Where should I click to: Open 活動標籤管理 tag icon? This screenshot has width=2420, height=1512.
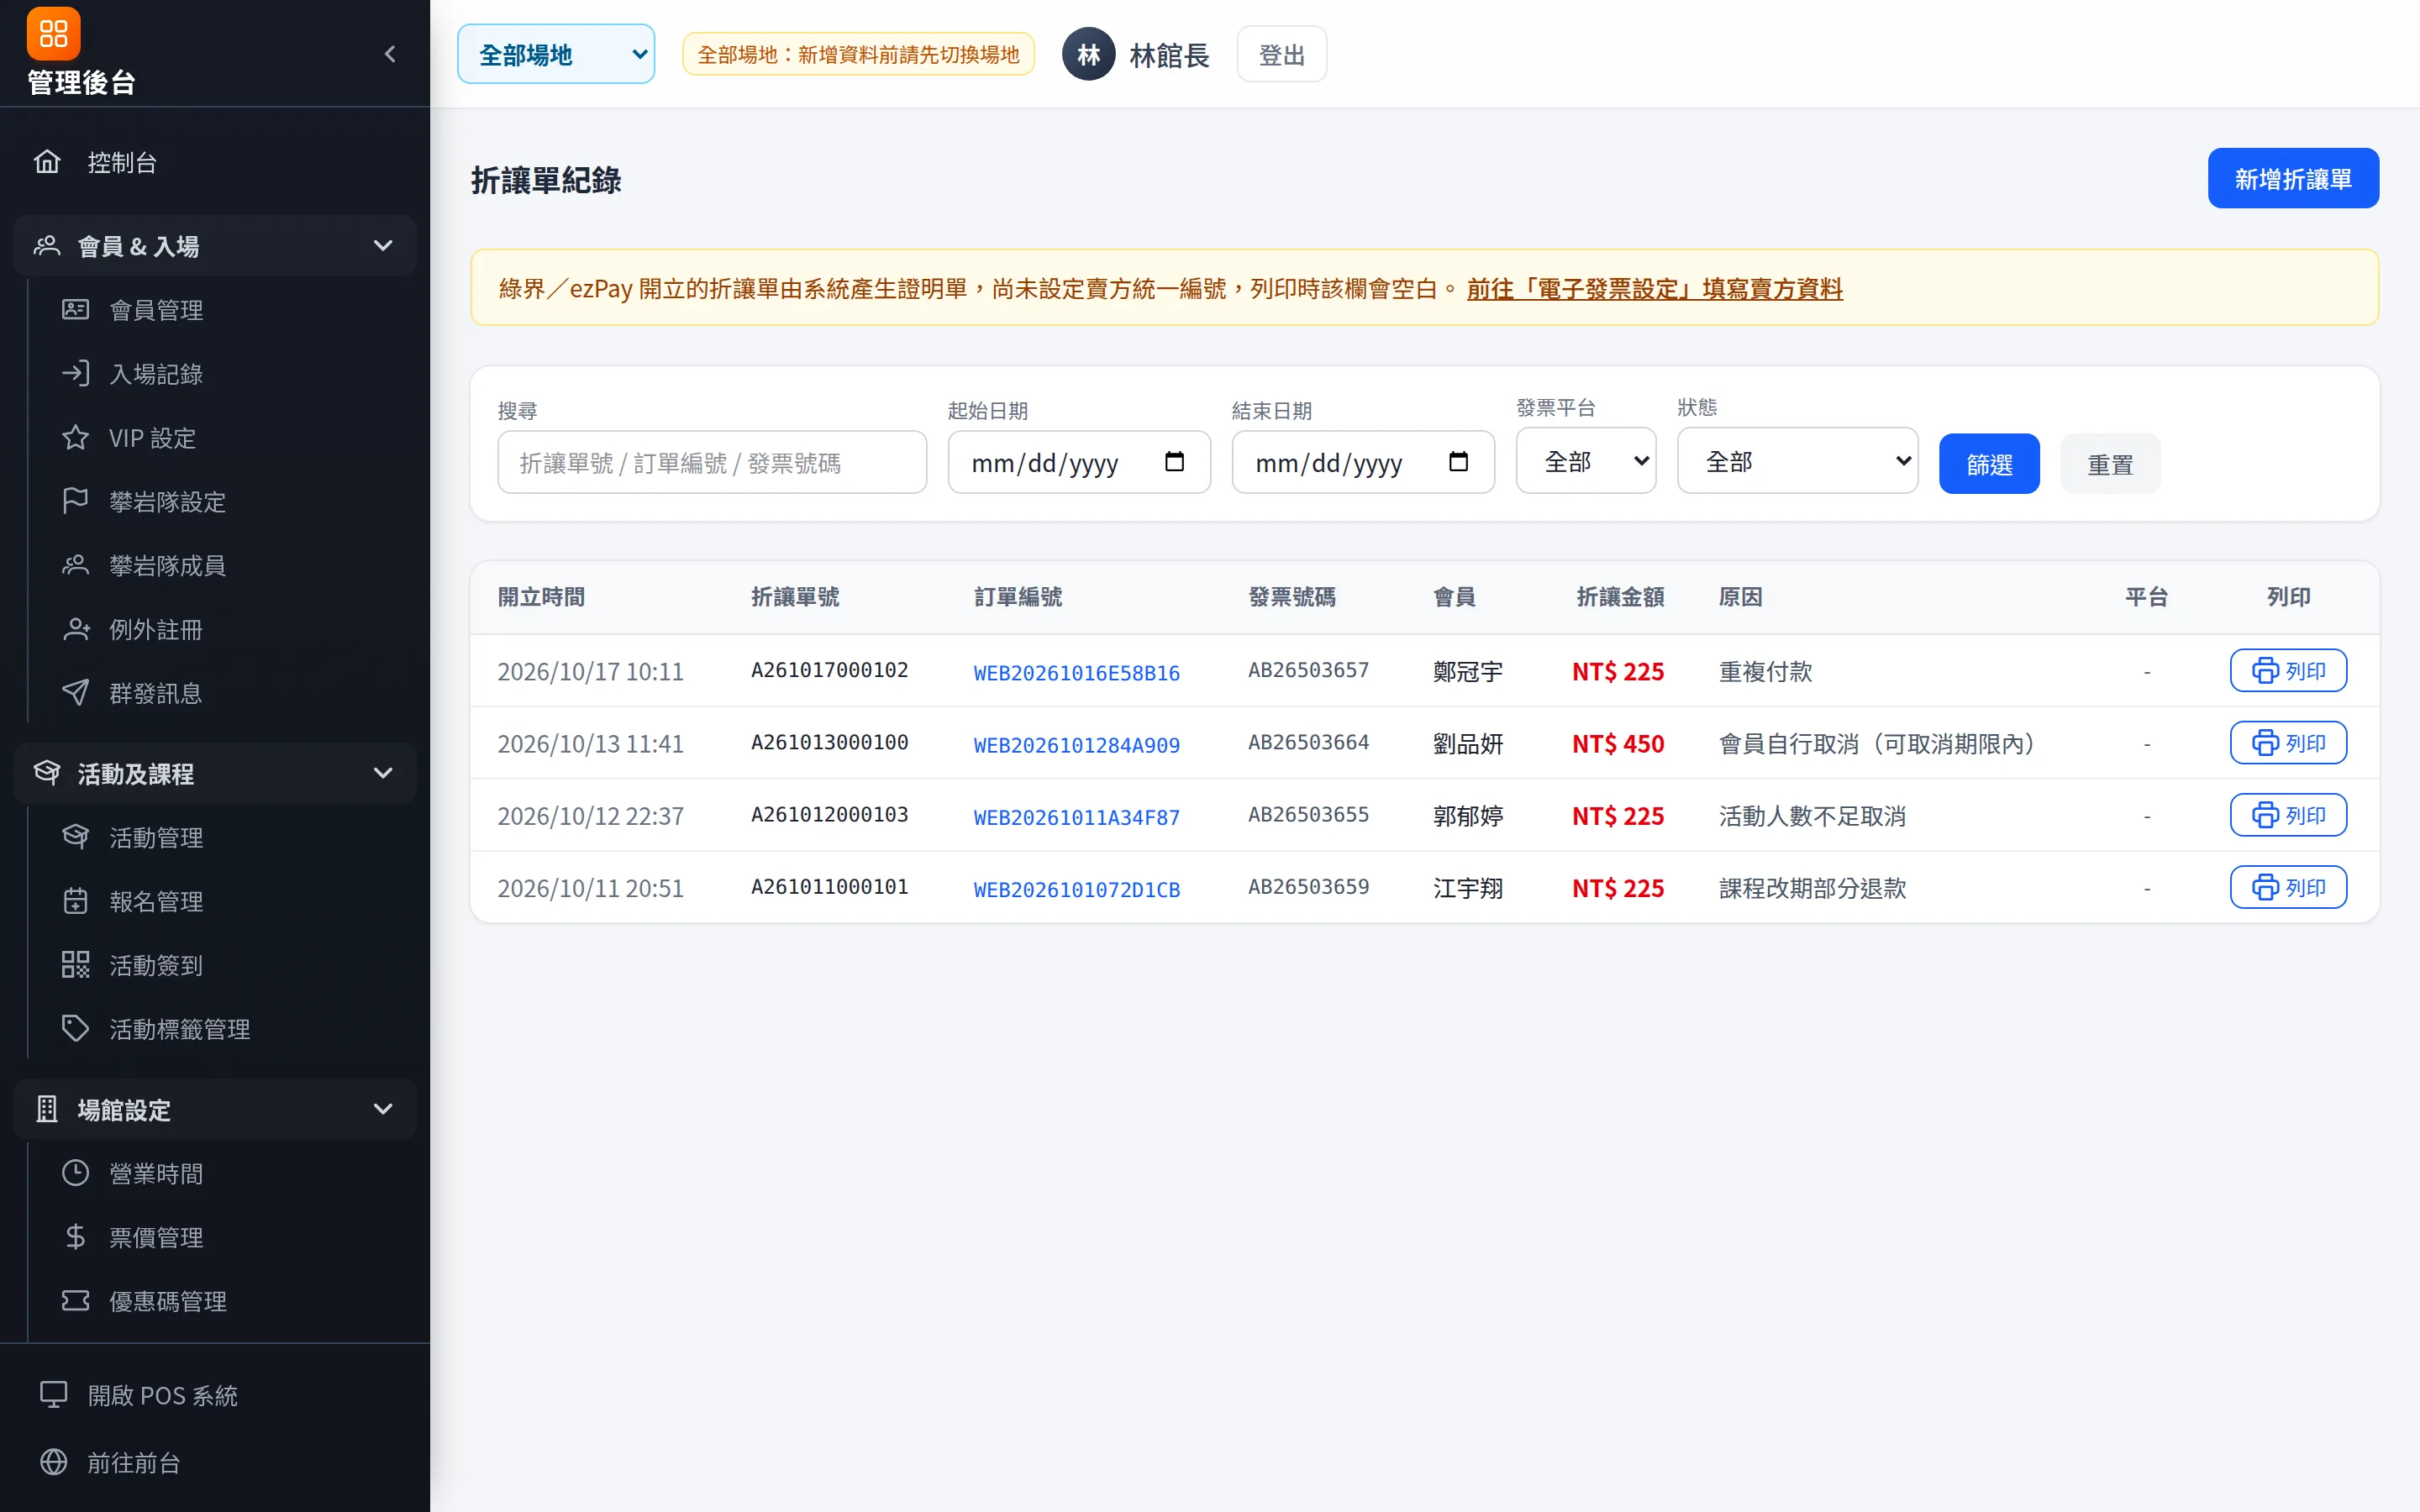tap(76, 1029)
